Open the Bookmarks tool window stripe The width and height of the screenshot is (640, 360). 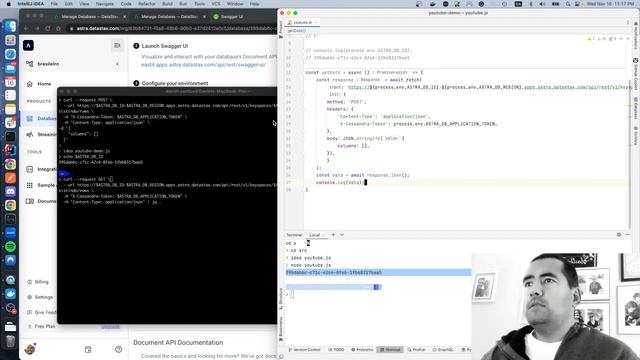click(281, 329)
